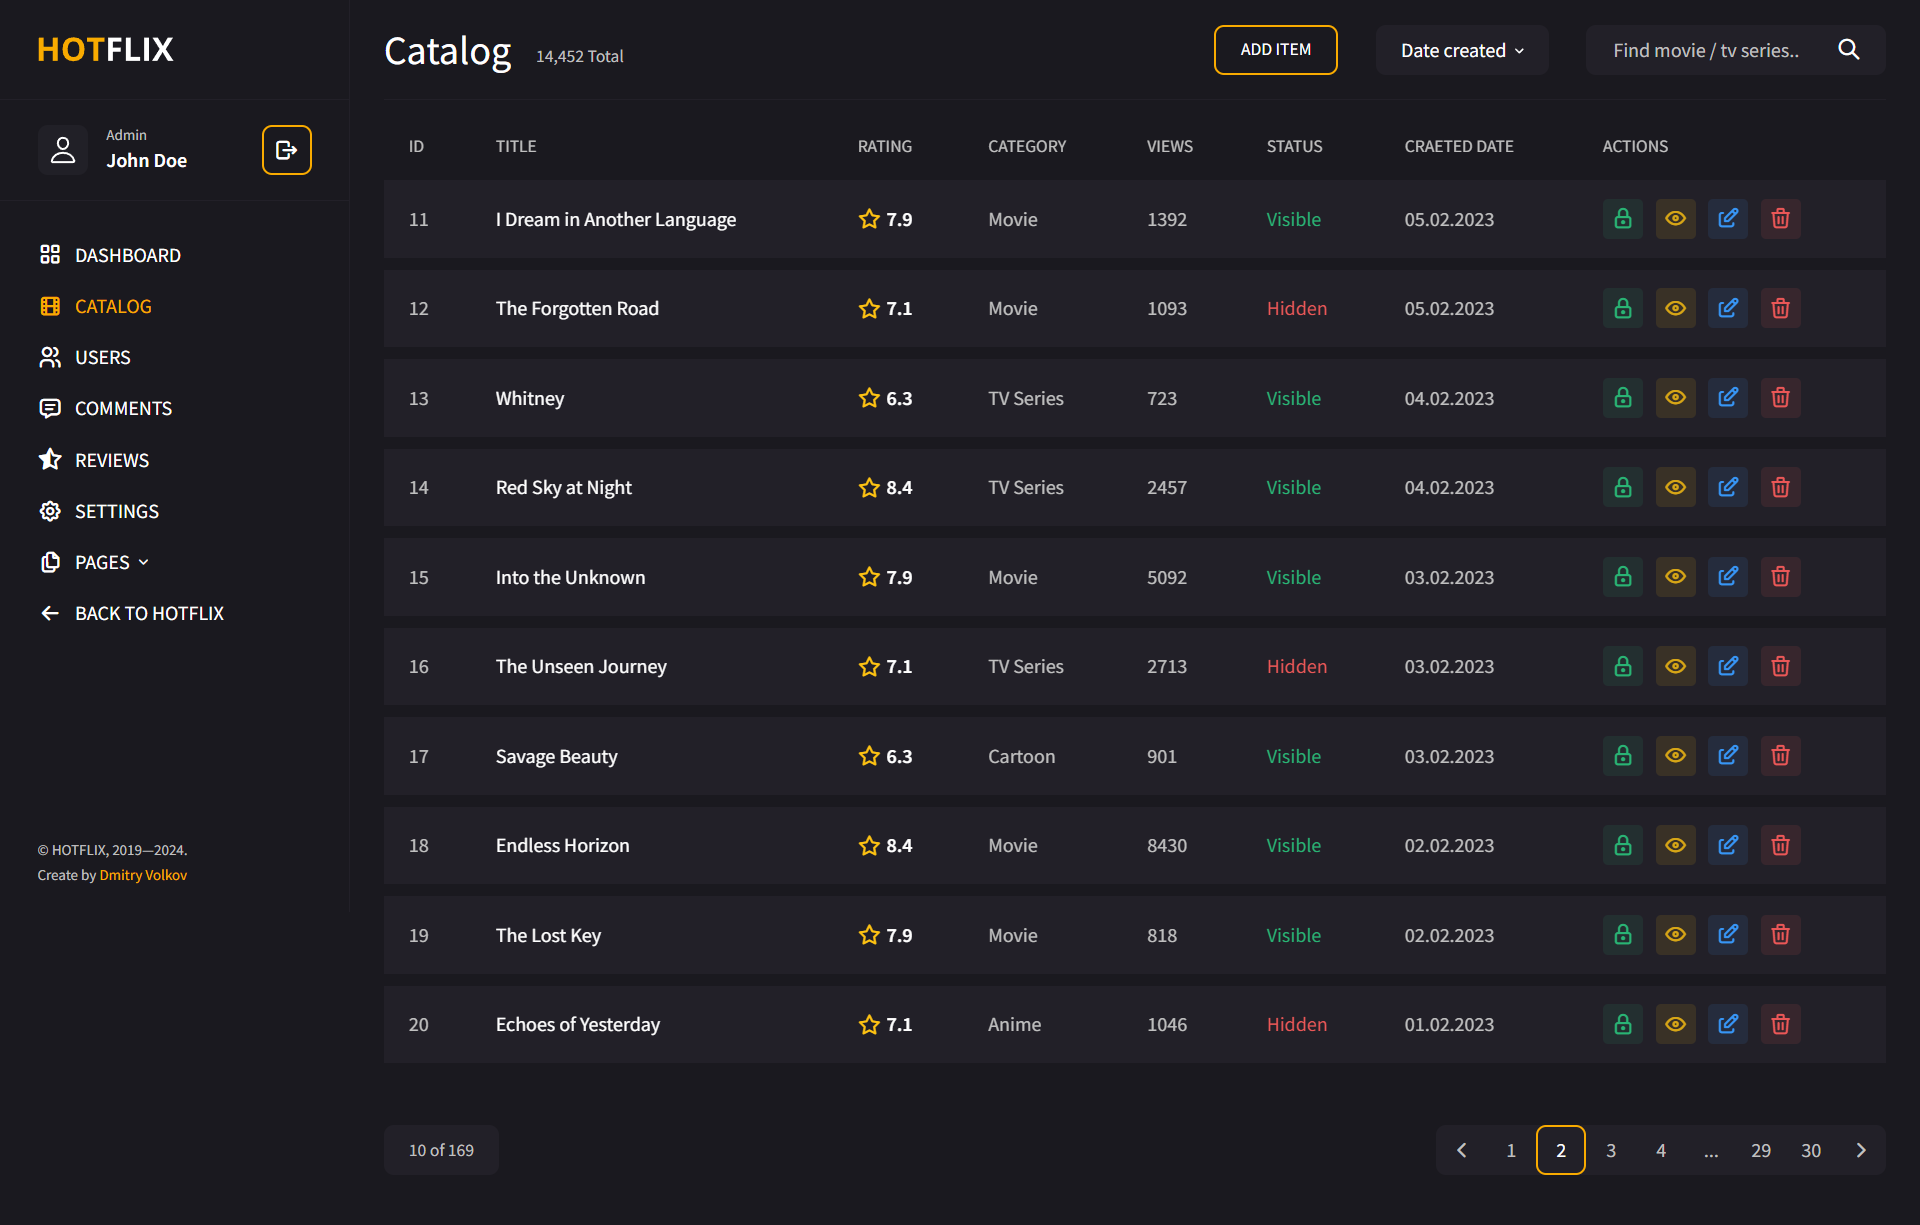The image size is (1920, 1225).
Task: Click the delete icon for The Lost Key
Action: coord(1780,934)
